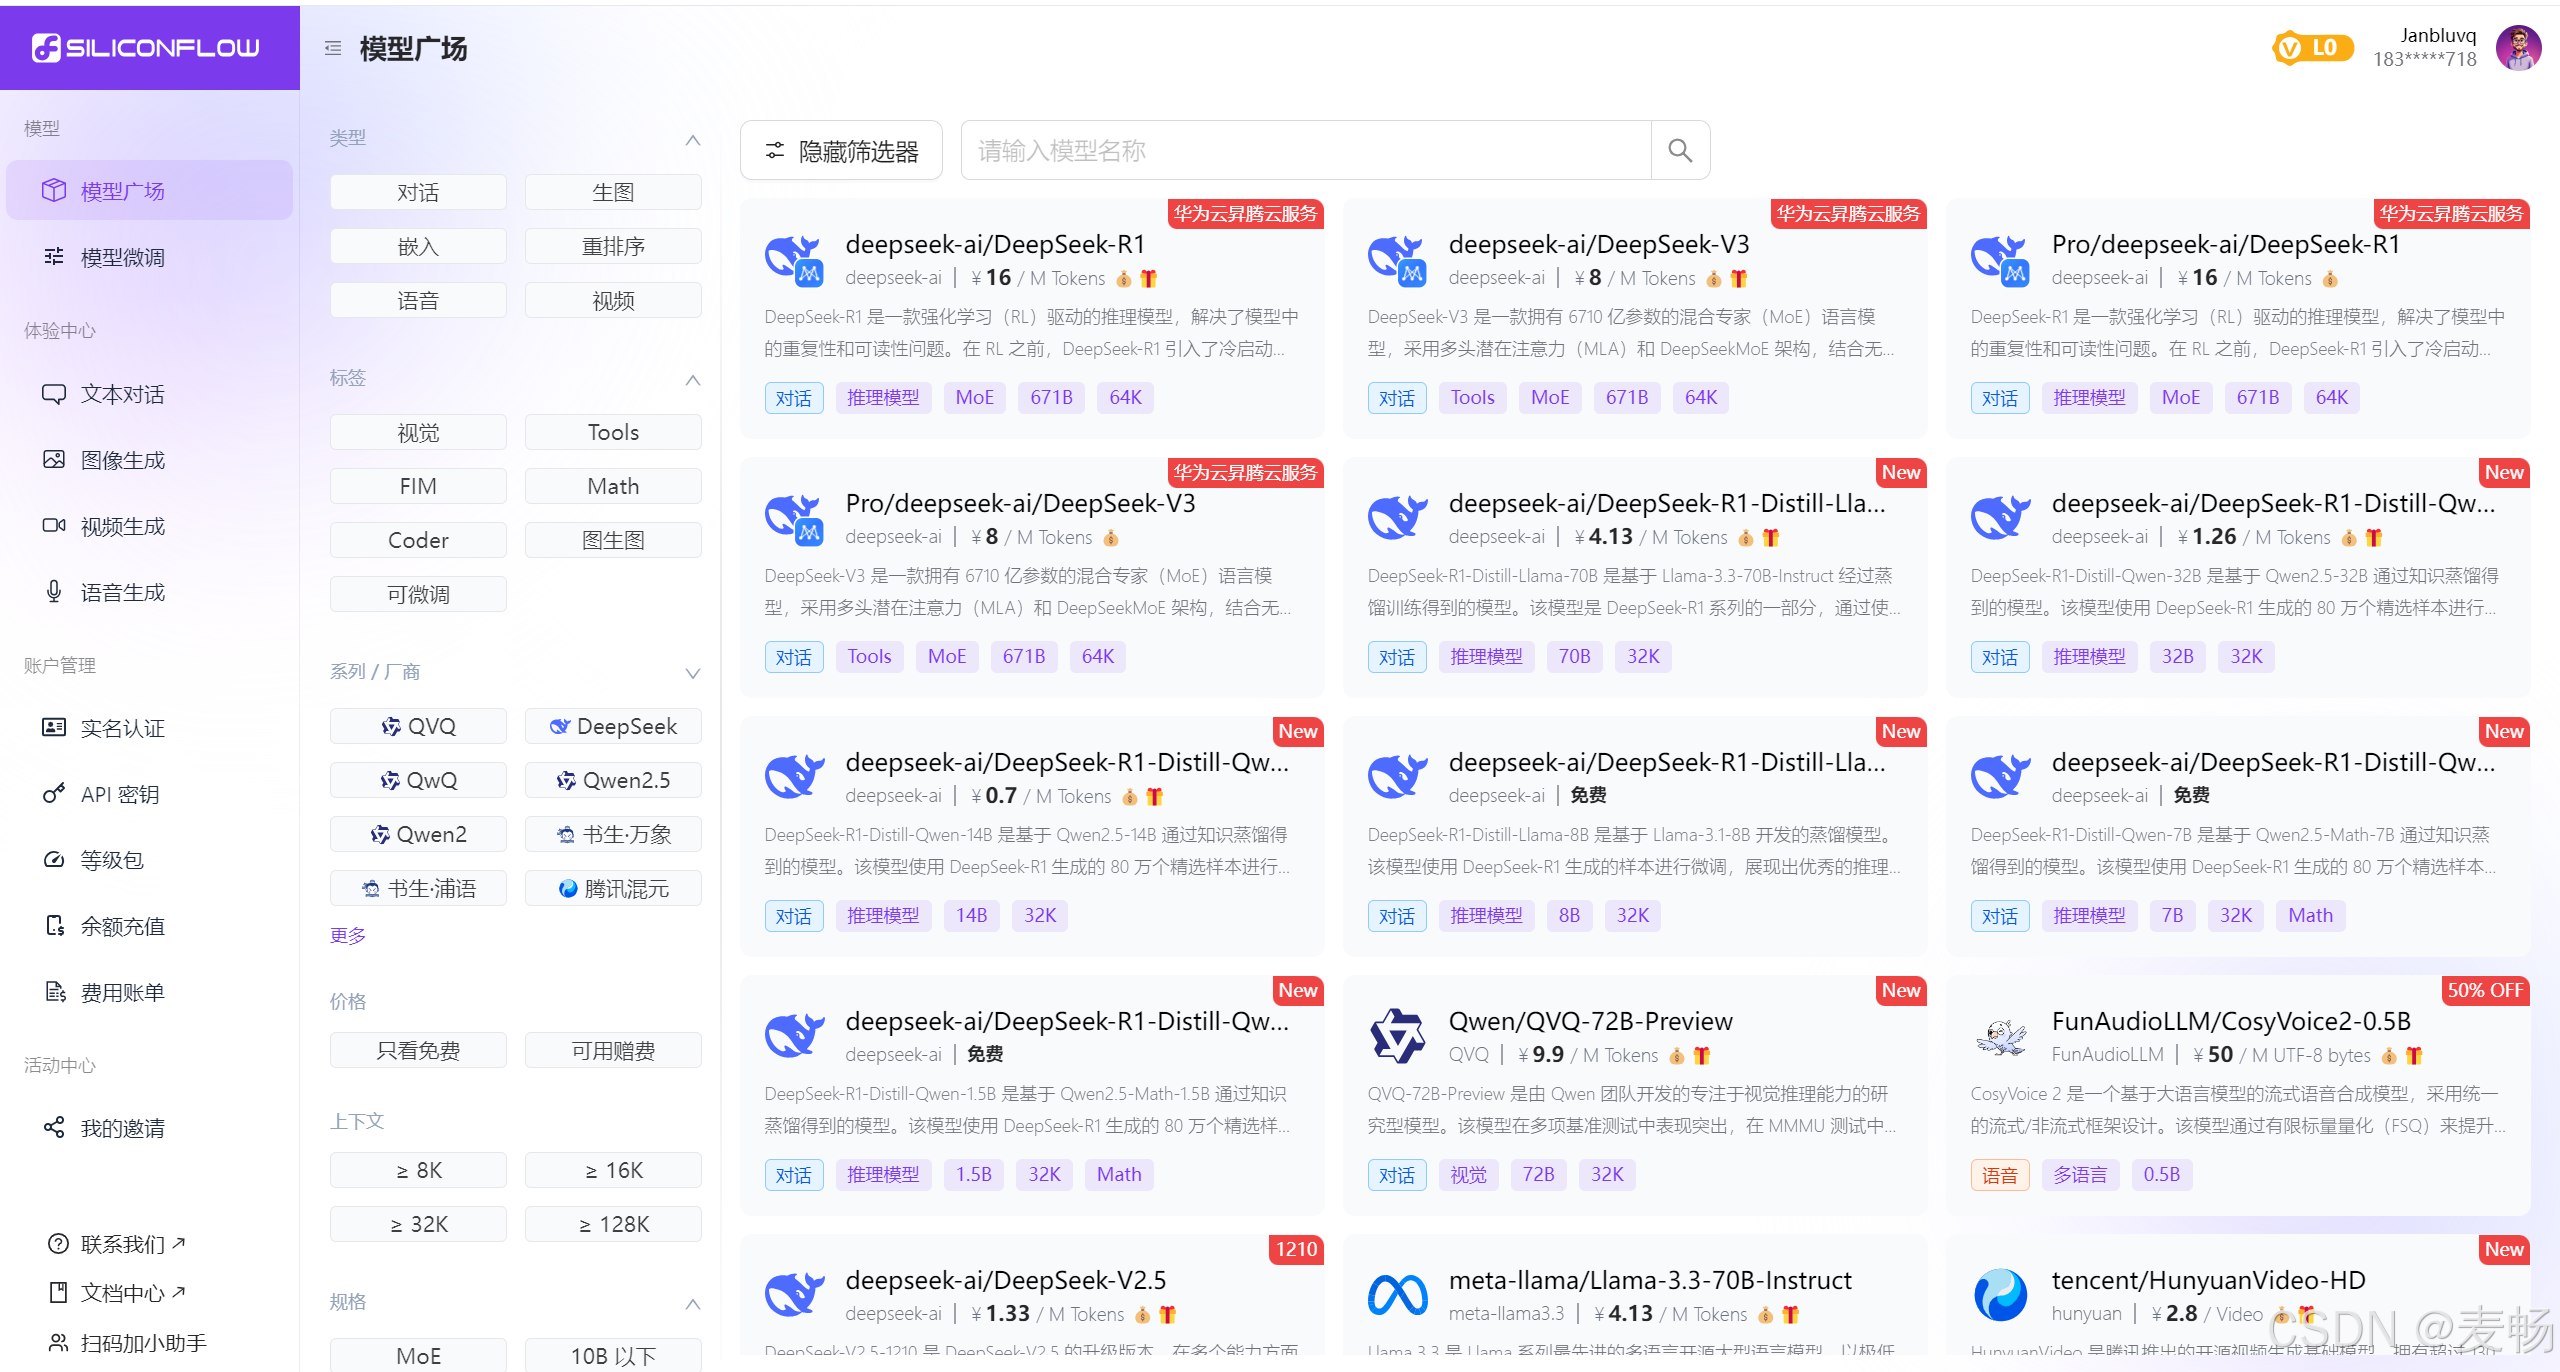
Task: Click the SiliconFlow logo
Action: [147, 48]
